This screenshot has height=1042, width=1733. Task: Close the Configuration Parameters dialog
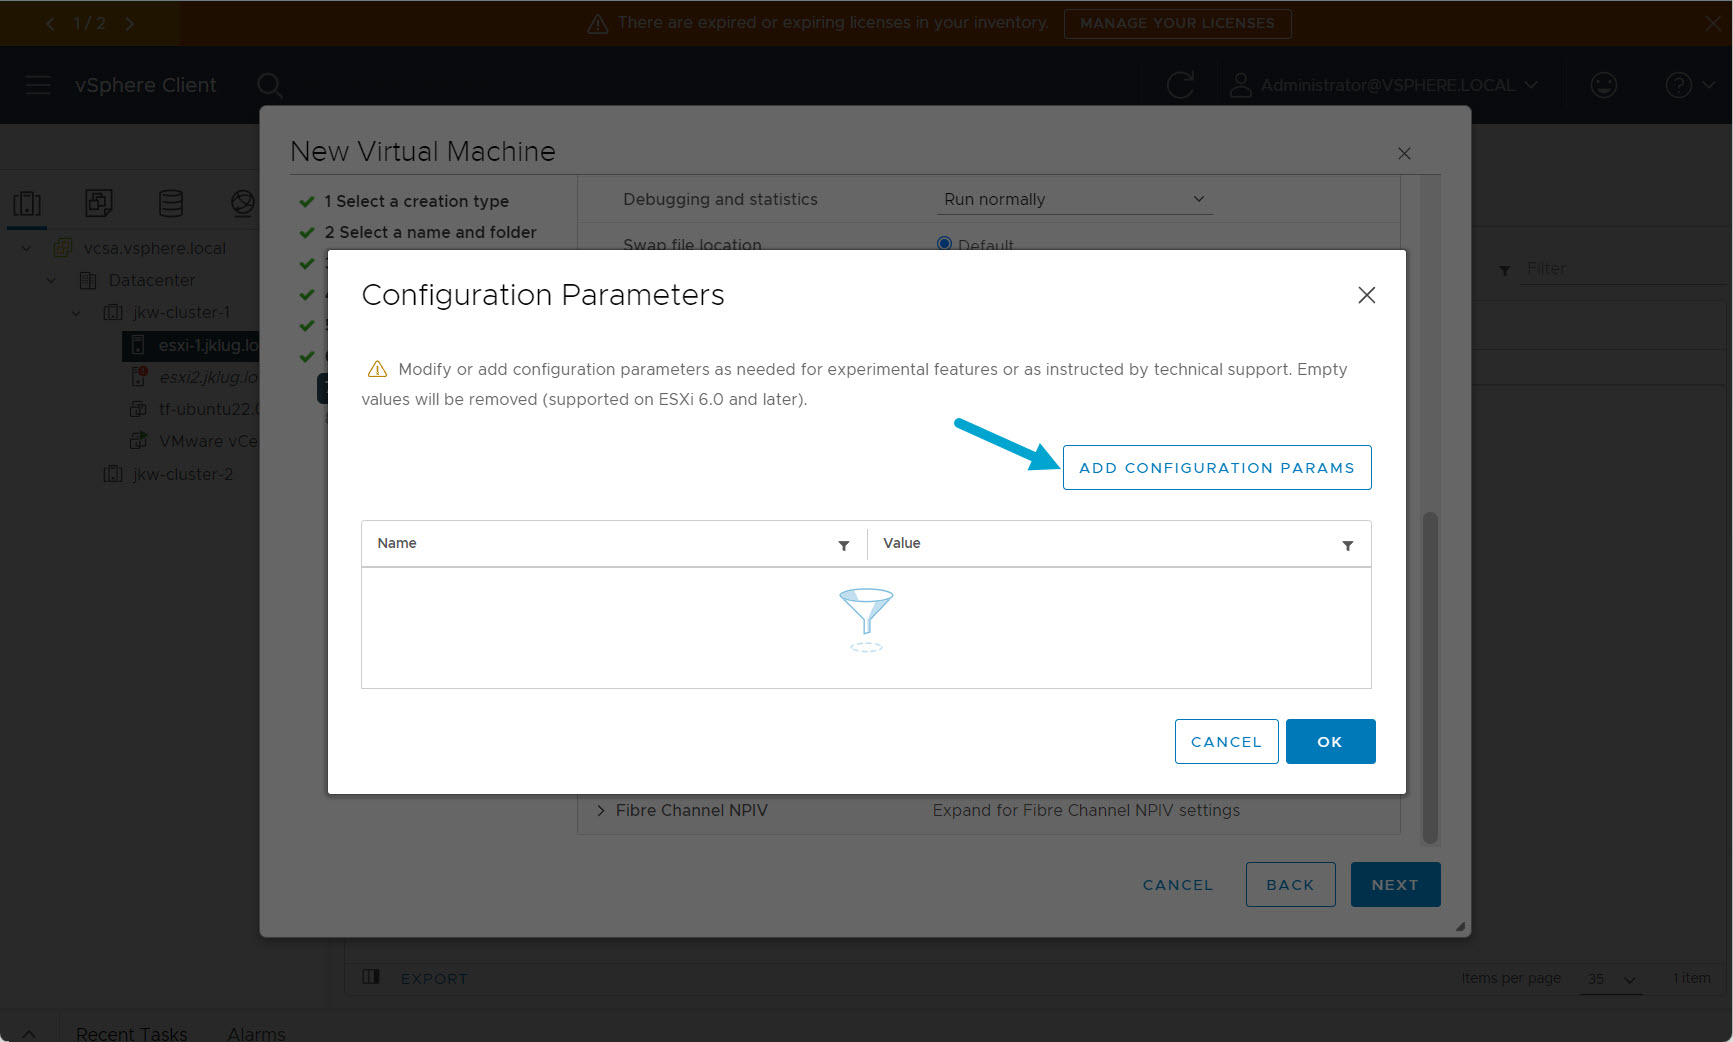pos(1366,295)
